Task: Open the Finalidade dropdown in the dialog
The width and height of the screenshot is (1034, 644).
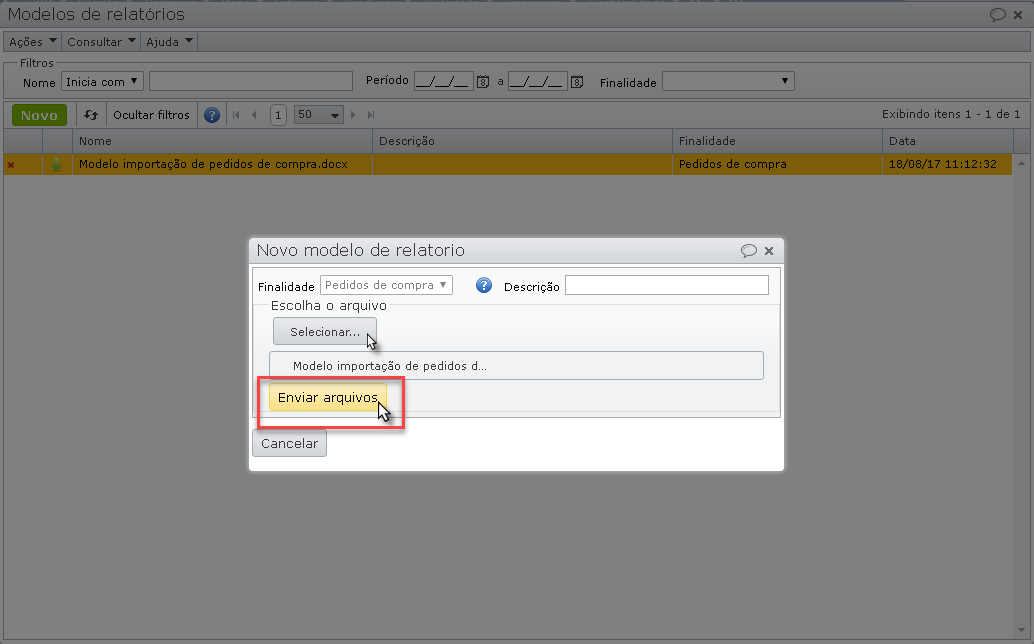Action: pyautogui.click(x=386, y=285)
